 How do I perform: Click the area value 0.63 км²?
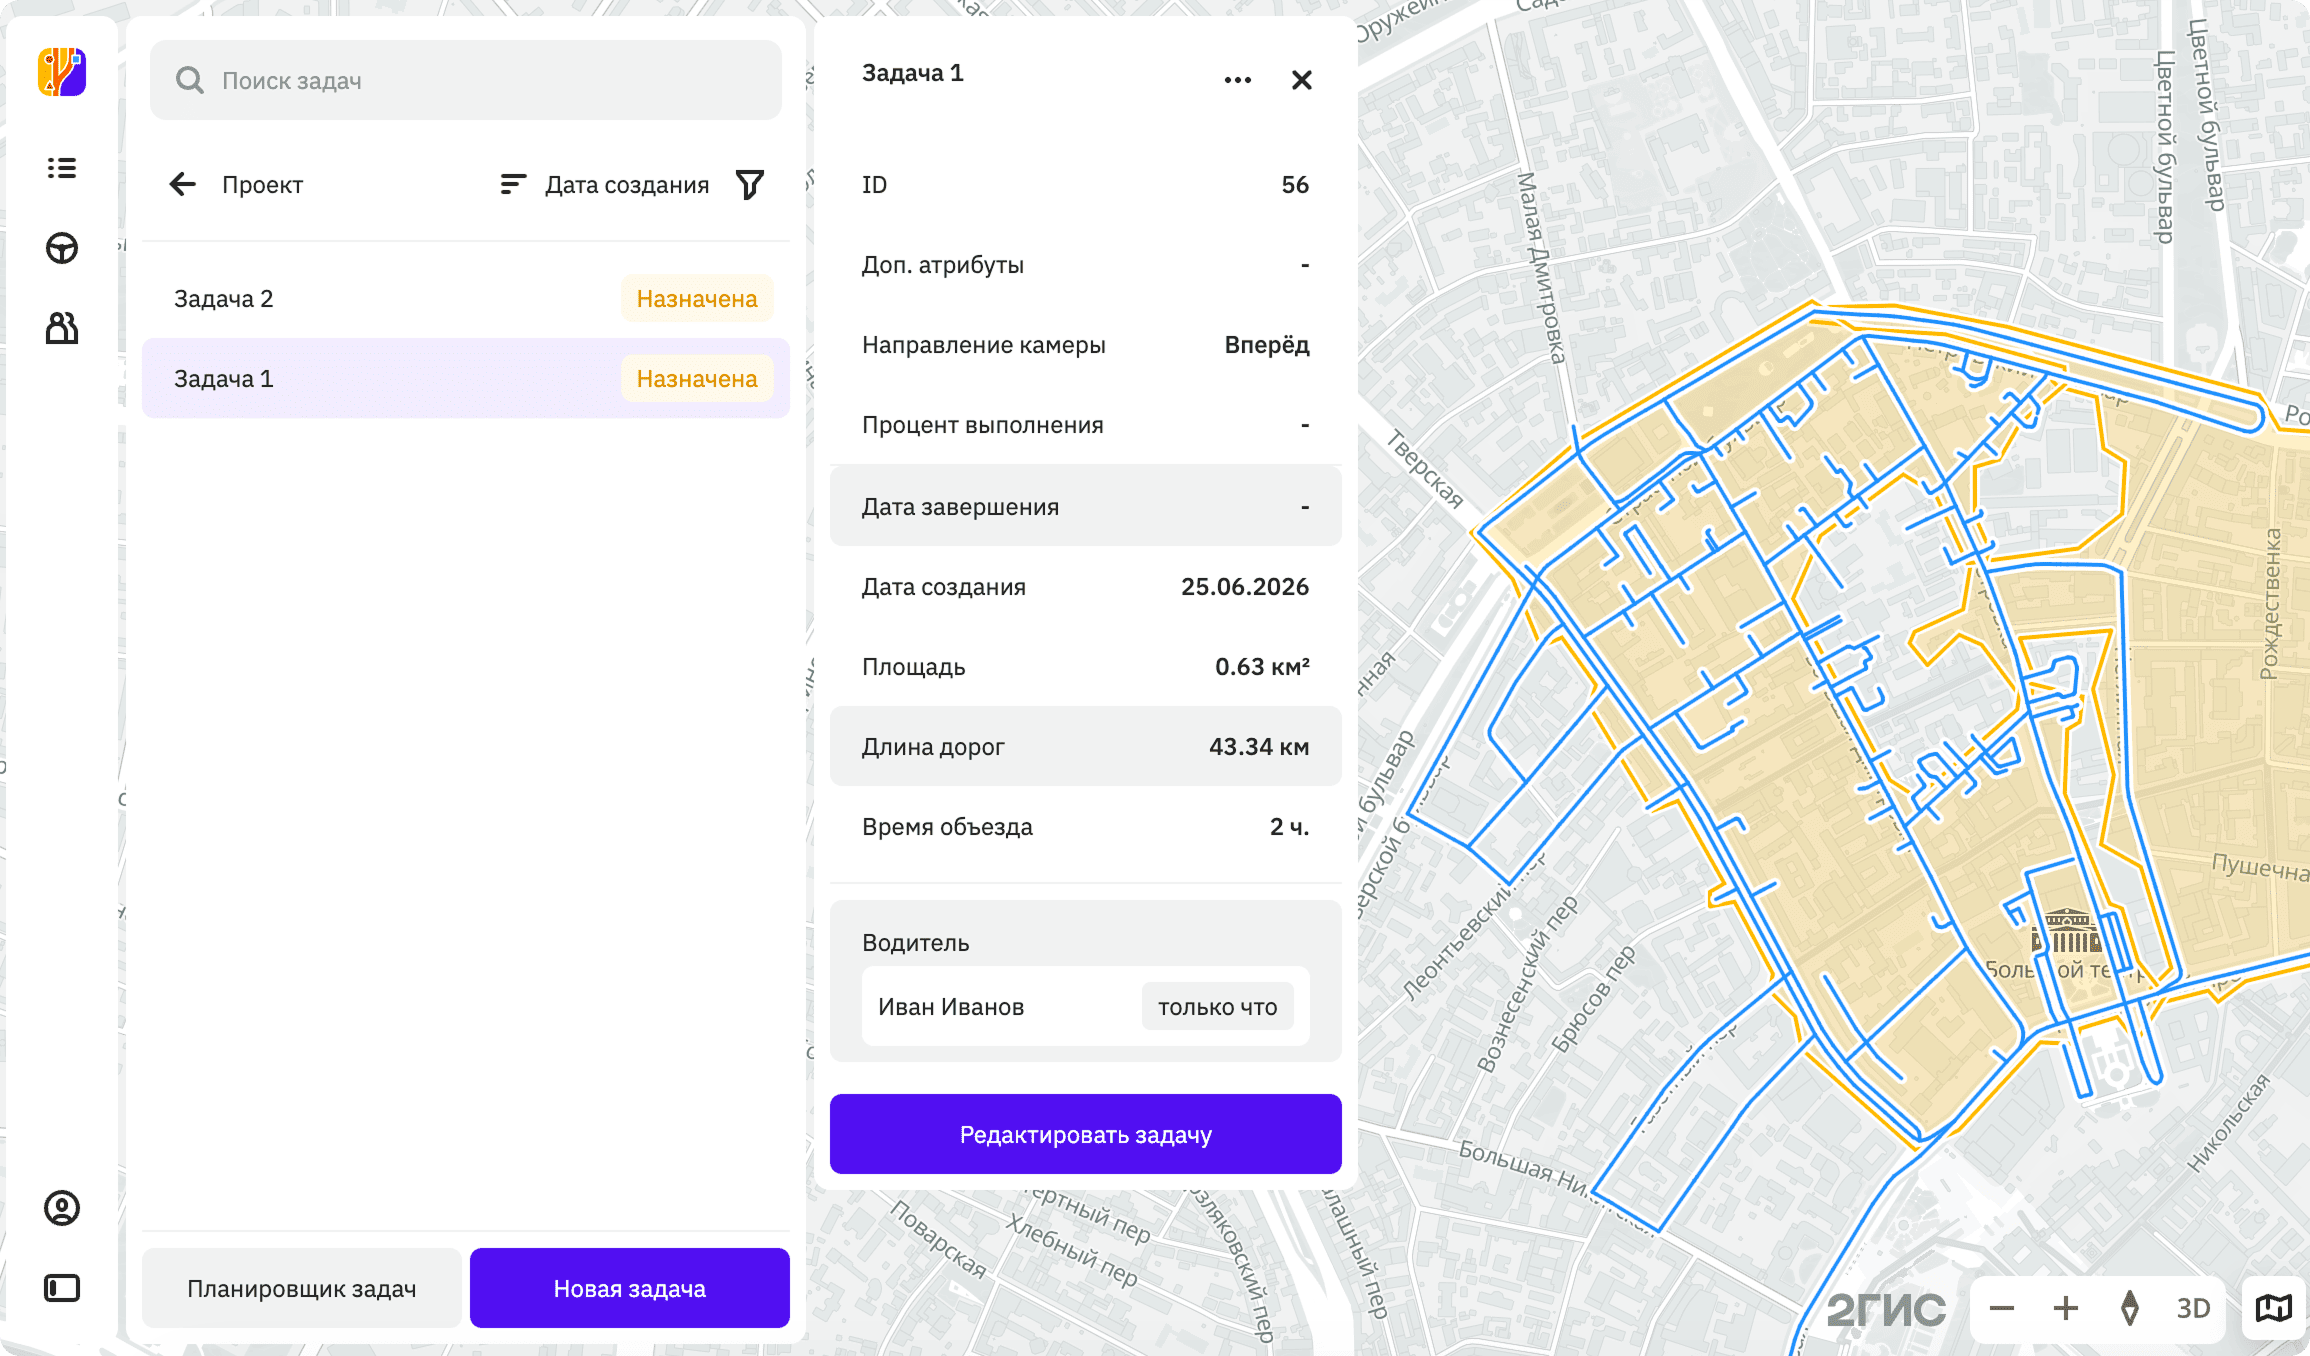click(x=1262, y=666)
